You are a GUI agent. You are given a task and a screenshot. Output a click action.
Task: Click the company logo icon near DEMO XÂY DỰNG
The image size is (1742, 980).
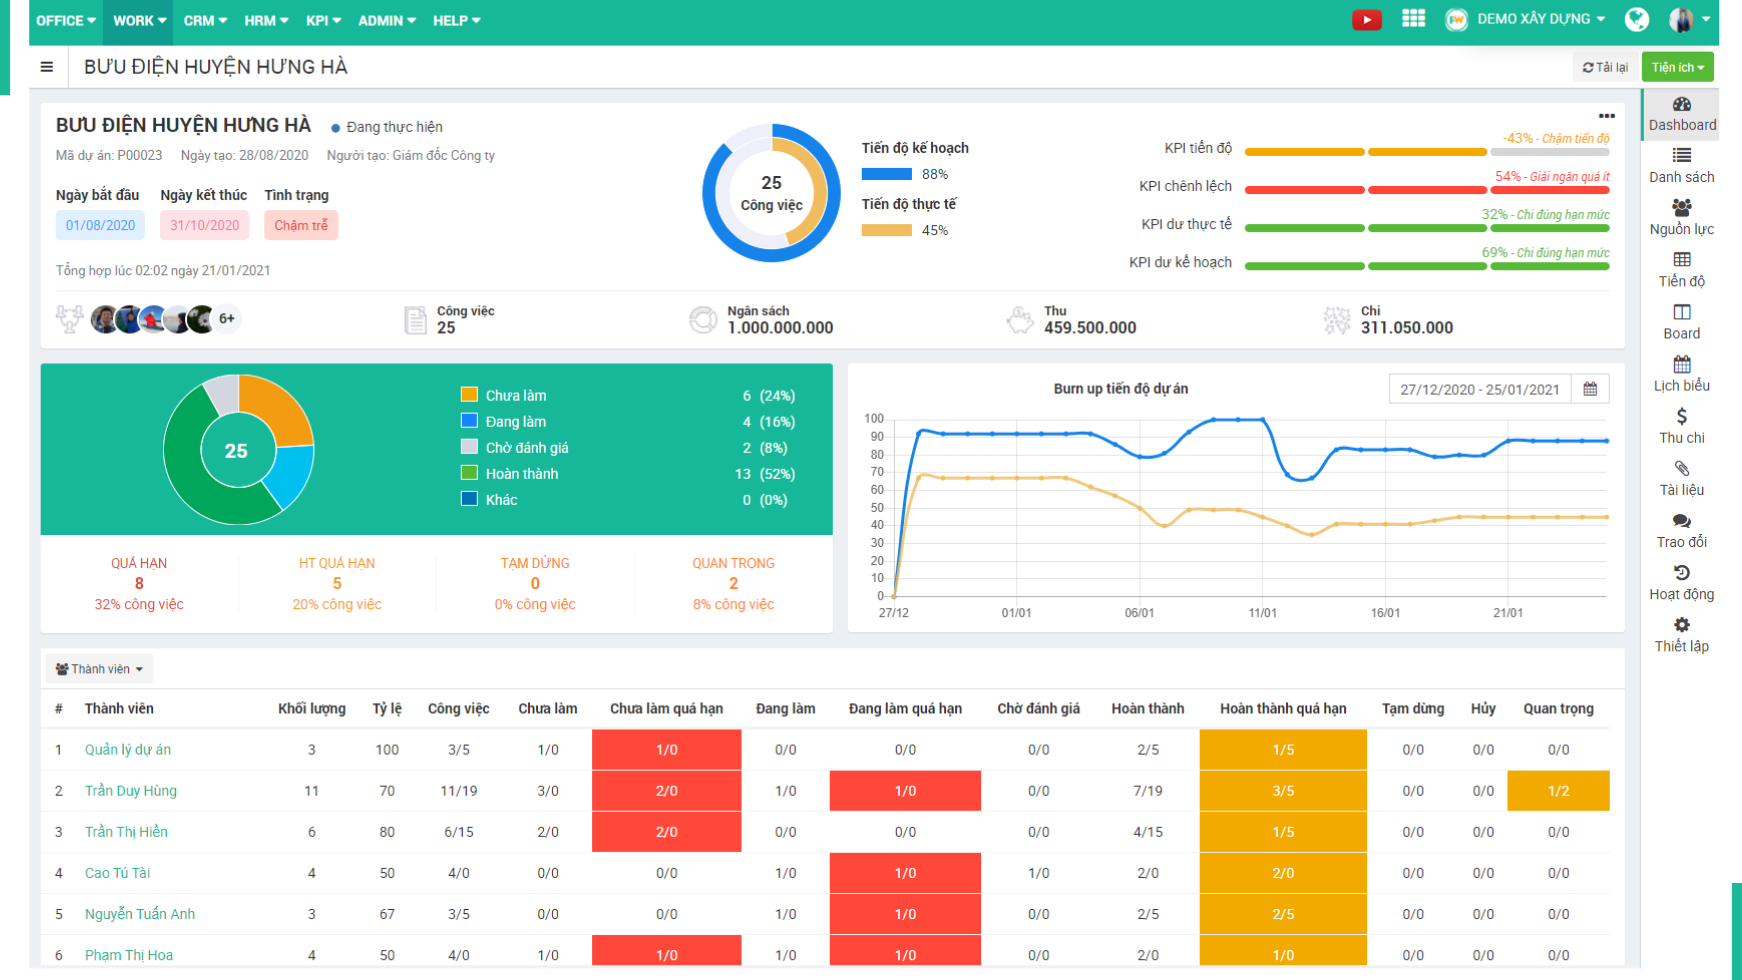[1456, 19]
